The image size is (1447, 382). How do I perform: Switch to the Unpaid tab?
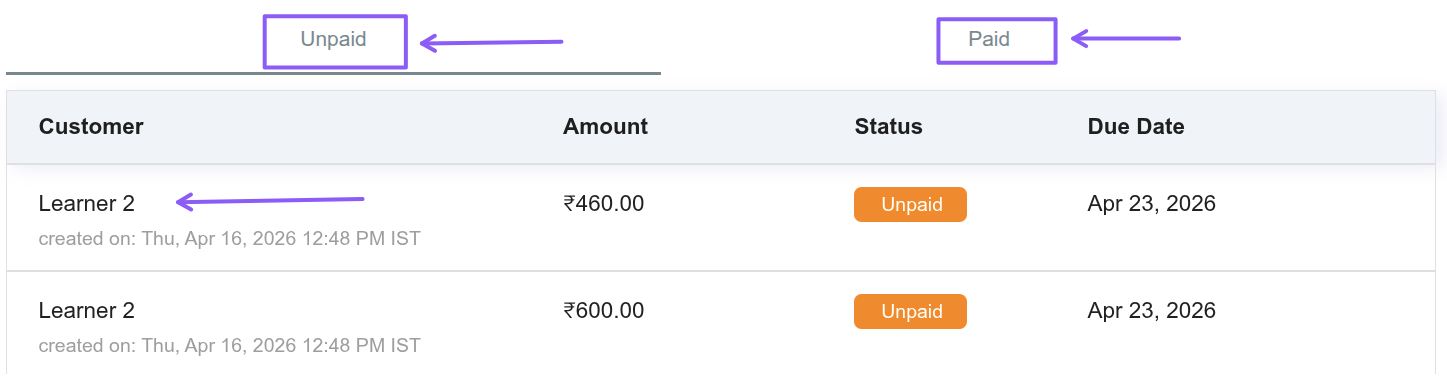(x=334, y=40)
